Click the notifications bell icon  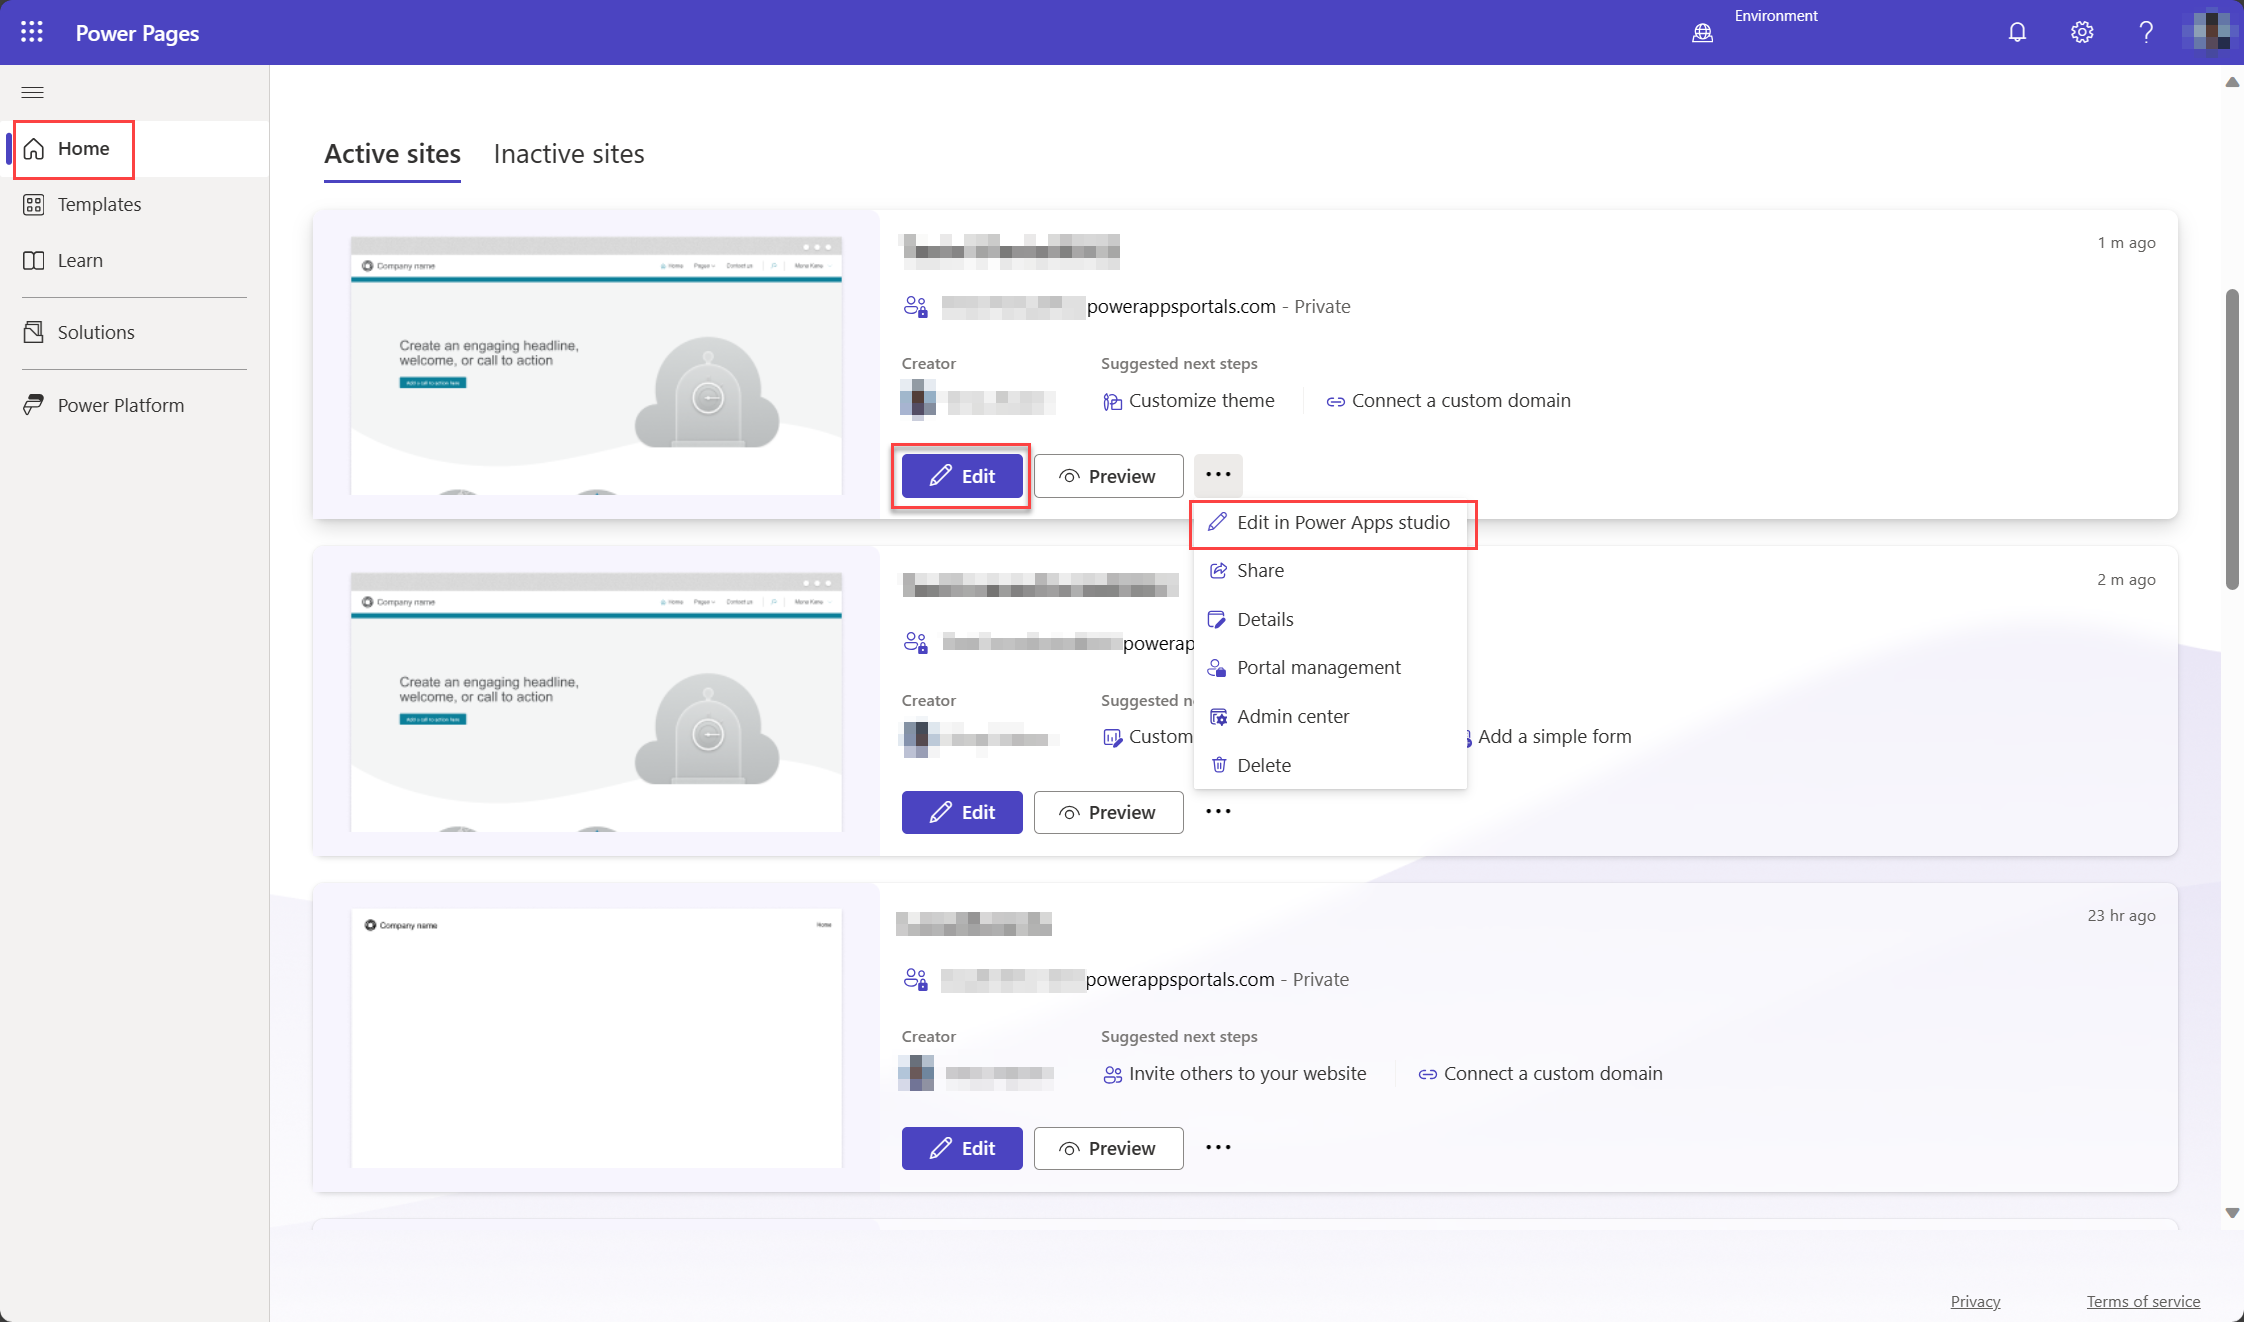pos(2016,31)
